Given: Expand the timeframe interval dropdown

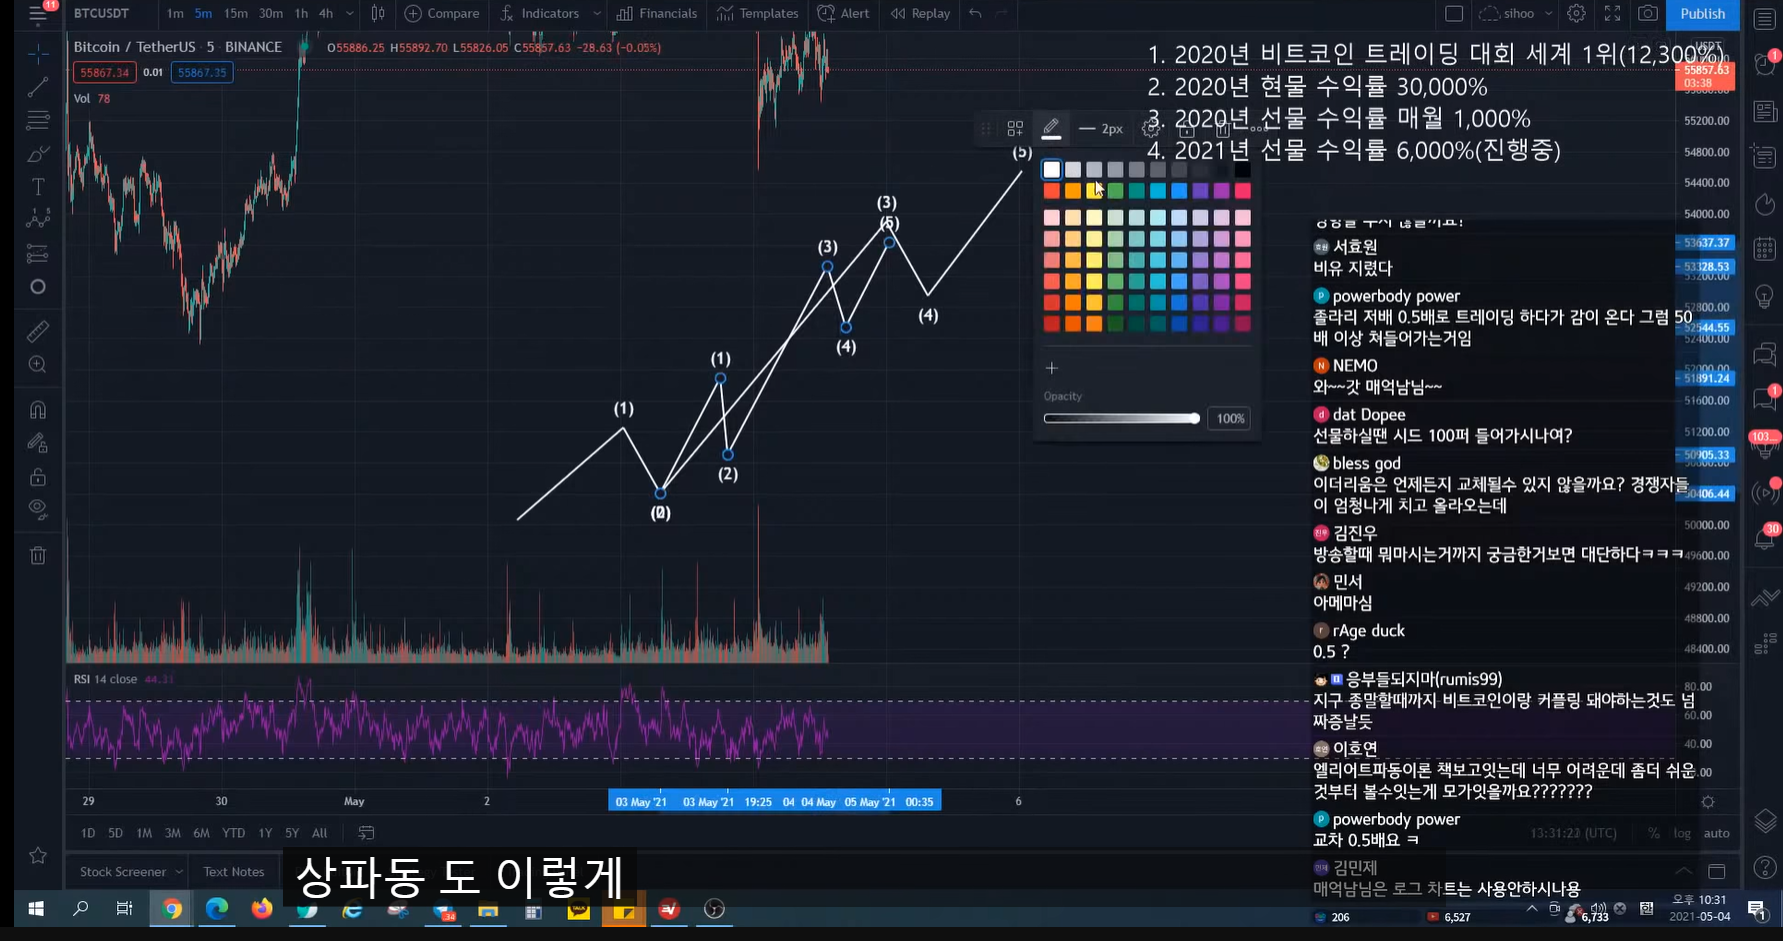Looking at the screenshot, I should click(349, 14).
